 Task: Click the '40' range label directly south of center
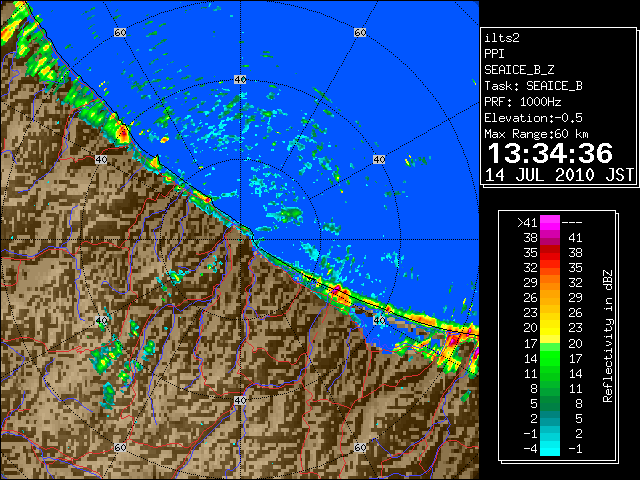(x=240, y=400)
